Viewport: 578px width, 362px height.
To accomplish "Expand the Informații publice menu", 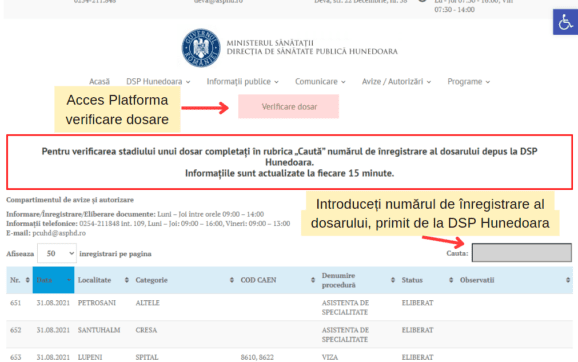I will [243, 81].
